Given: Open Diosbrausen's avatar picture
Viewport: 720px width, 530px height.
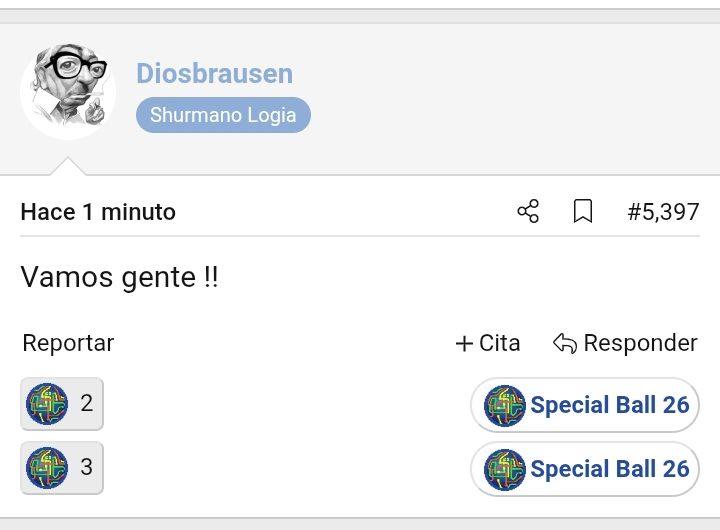Looking at the screenshot, I should (68, 91).
